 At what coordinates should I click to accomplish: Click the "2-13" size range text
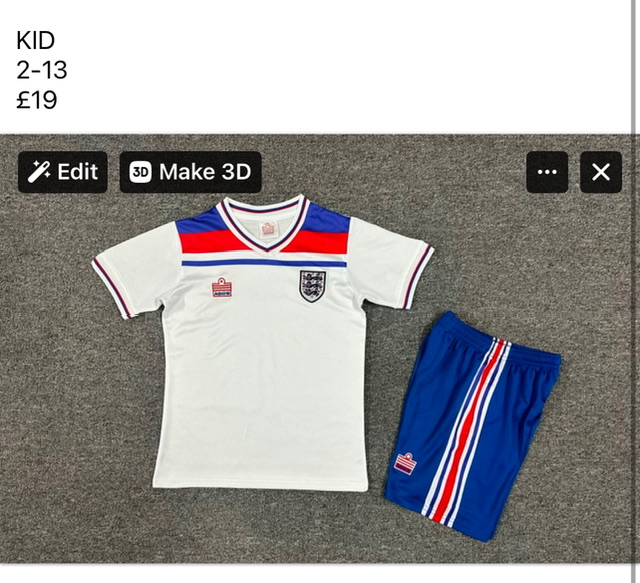pos(42,70)
